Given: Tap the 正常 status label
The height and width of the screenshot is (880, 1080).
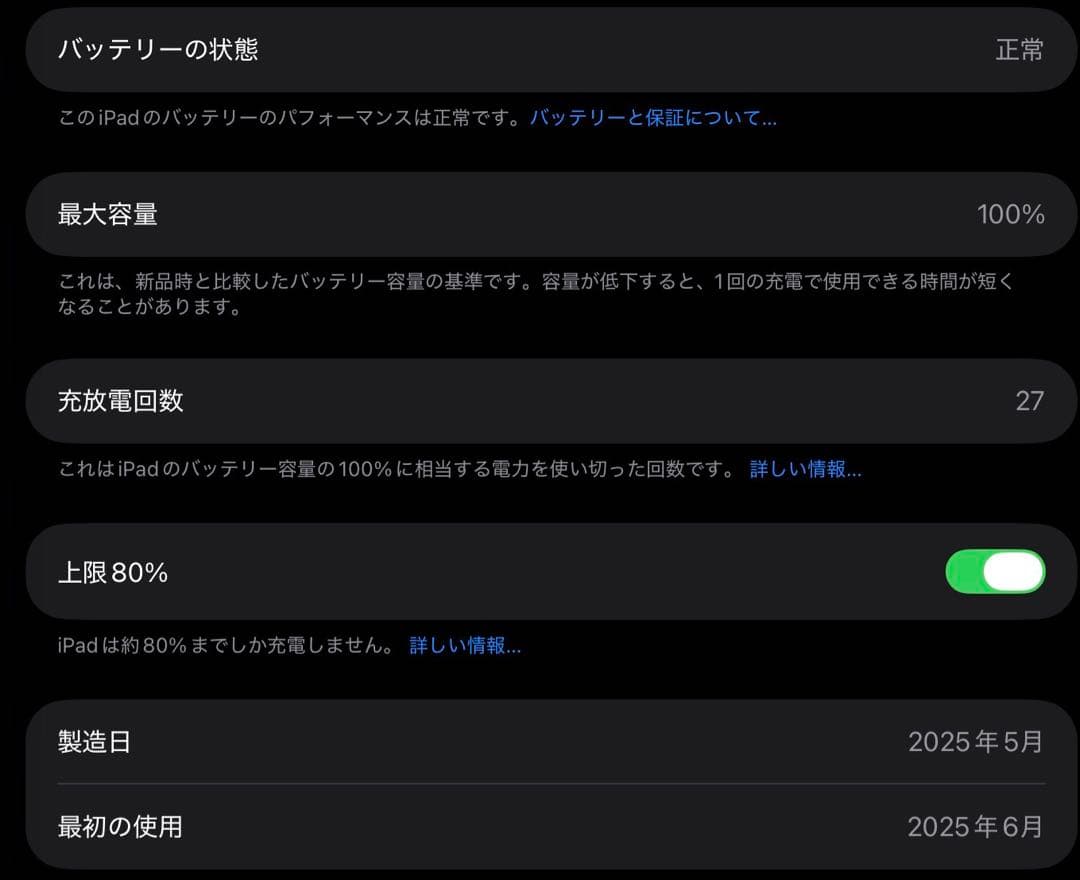Looking at the screenshot, I should tap(1019, 49).
